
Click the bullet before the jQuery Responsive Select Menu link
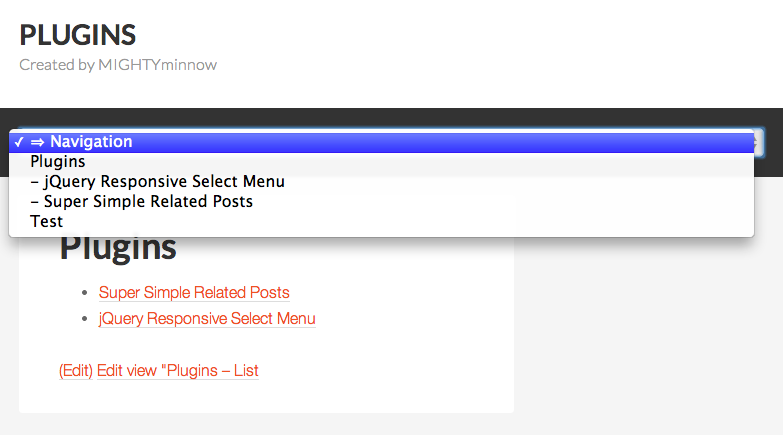[x=85, y=319]
